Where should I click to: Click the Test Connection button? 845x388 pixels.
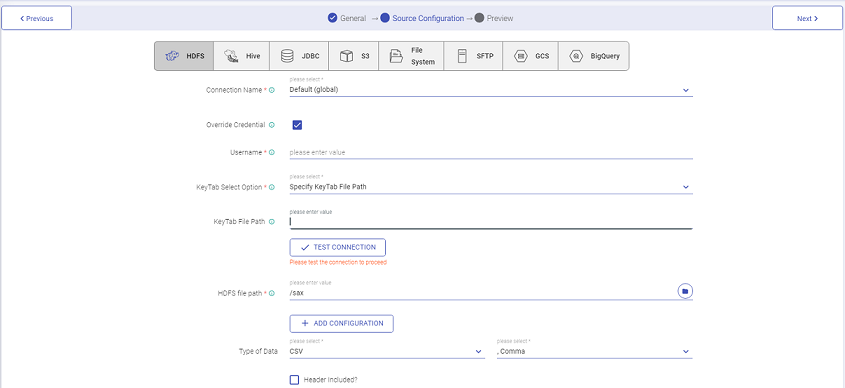tap(338, 247)
